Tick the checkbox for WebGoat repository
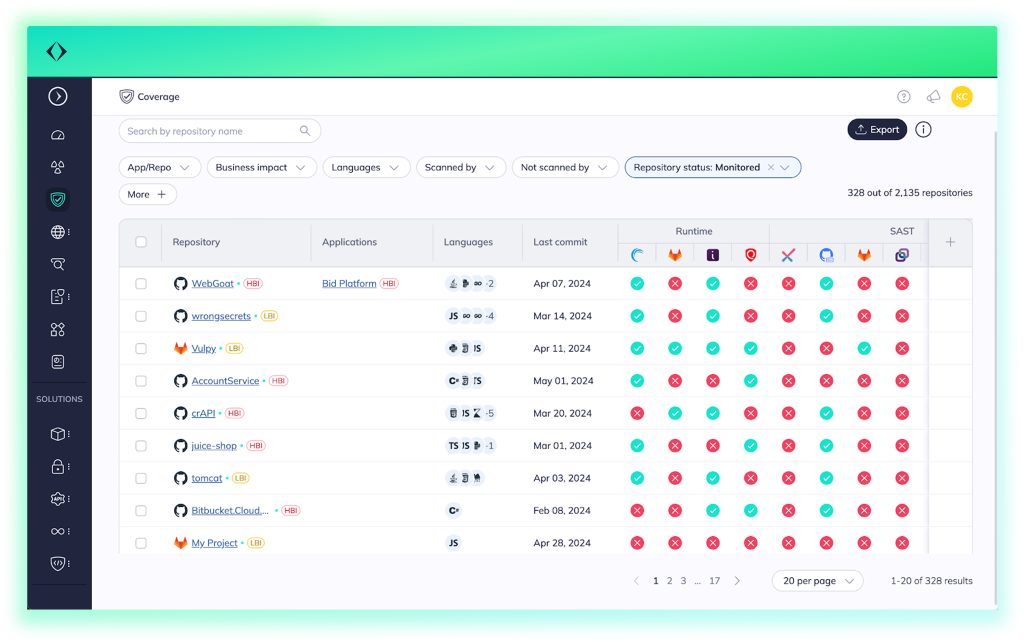This screenshot has height=642, width=1024. pyautogui.click(x=141, y=284)
